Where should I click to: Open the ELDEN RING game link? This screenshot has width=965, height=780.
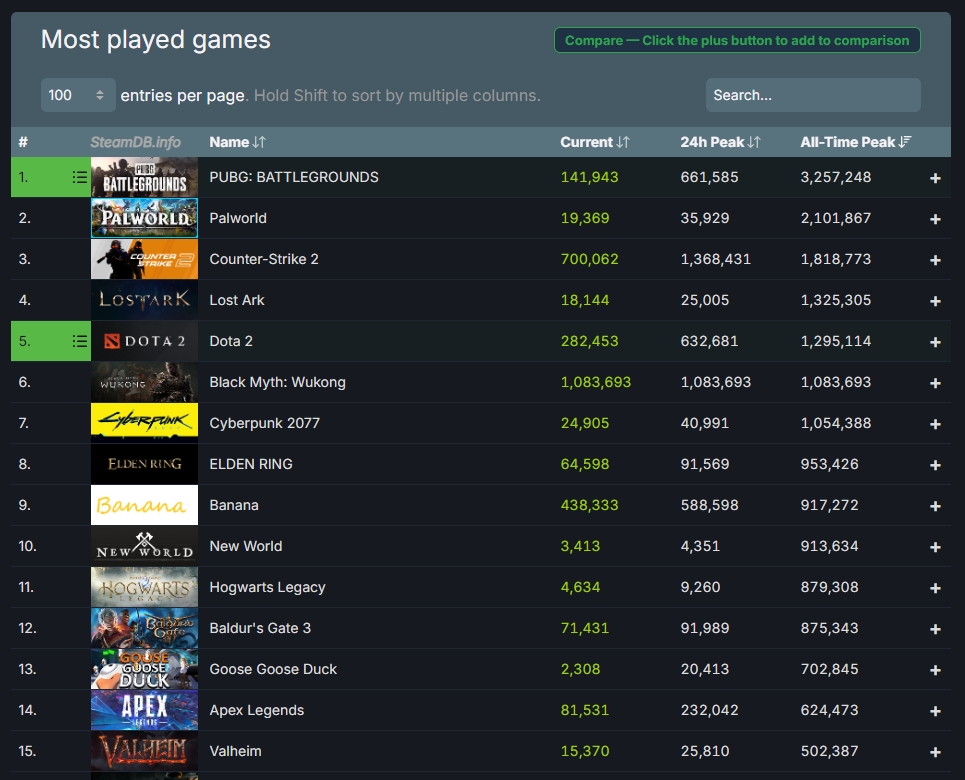250,464
